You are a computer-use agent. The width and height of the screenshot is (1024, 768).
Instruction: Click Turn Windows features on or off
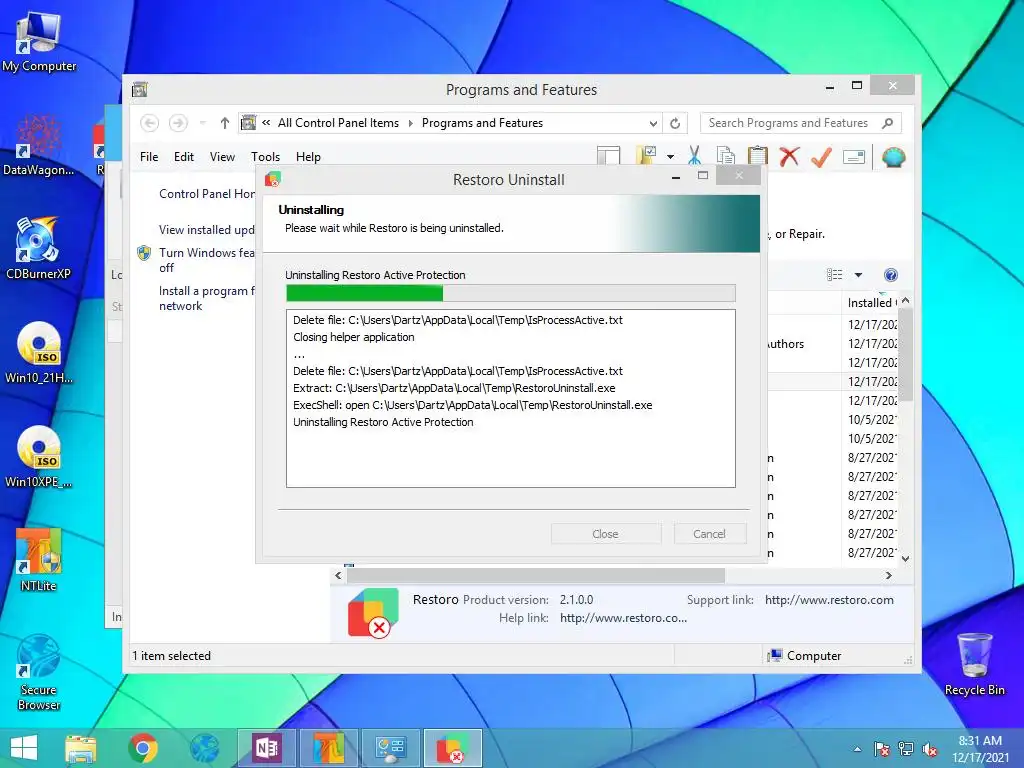pyautogui.click(x=206, y=260)
